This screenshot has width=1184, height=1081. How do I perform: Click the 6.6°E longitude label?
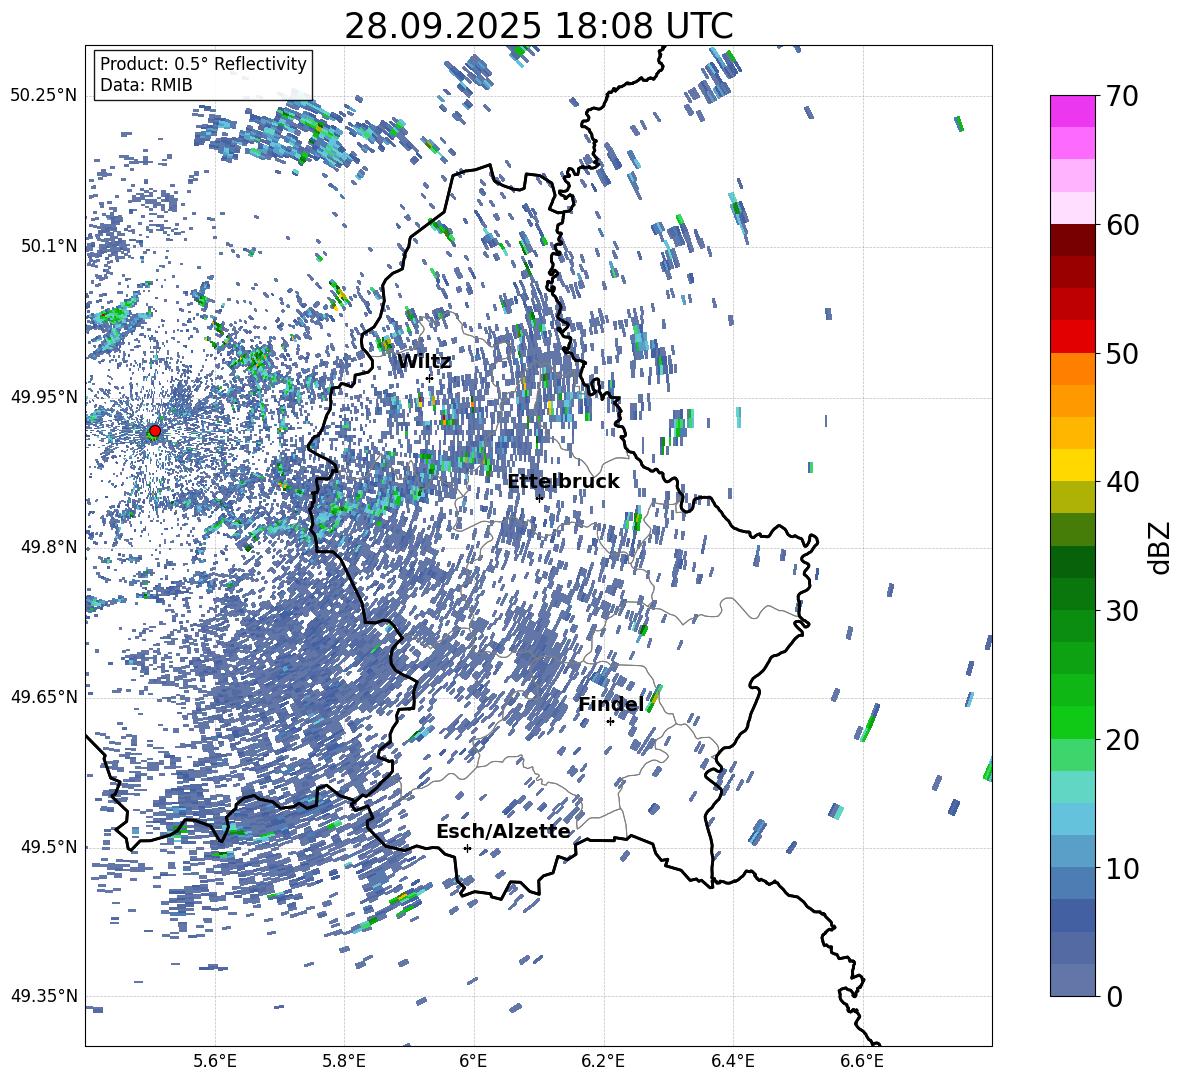tap(862, 1061)
